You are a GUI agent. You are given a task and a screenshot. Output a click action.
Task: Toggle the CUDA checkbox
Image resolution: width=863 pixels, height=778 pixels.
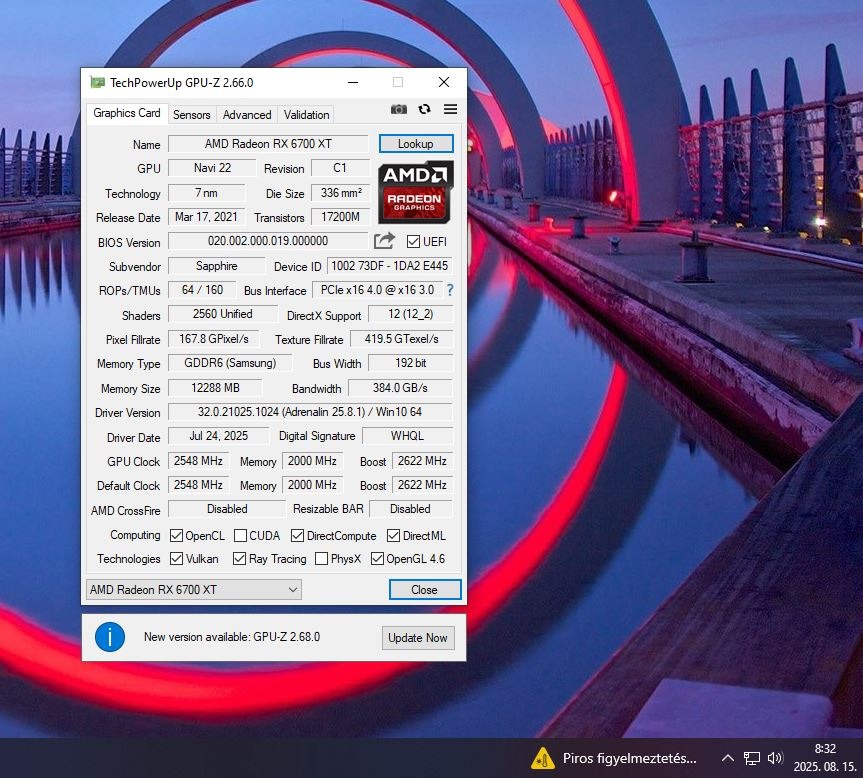click(x=240, y=535)
